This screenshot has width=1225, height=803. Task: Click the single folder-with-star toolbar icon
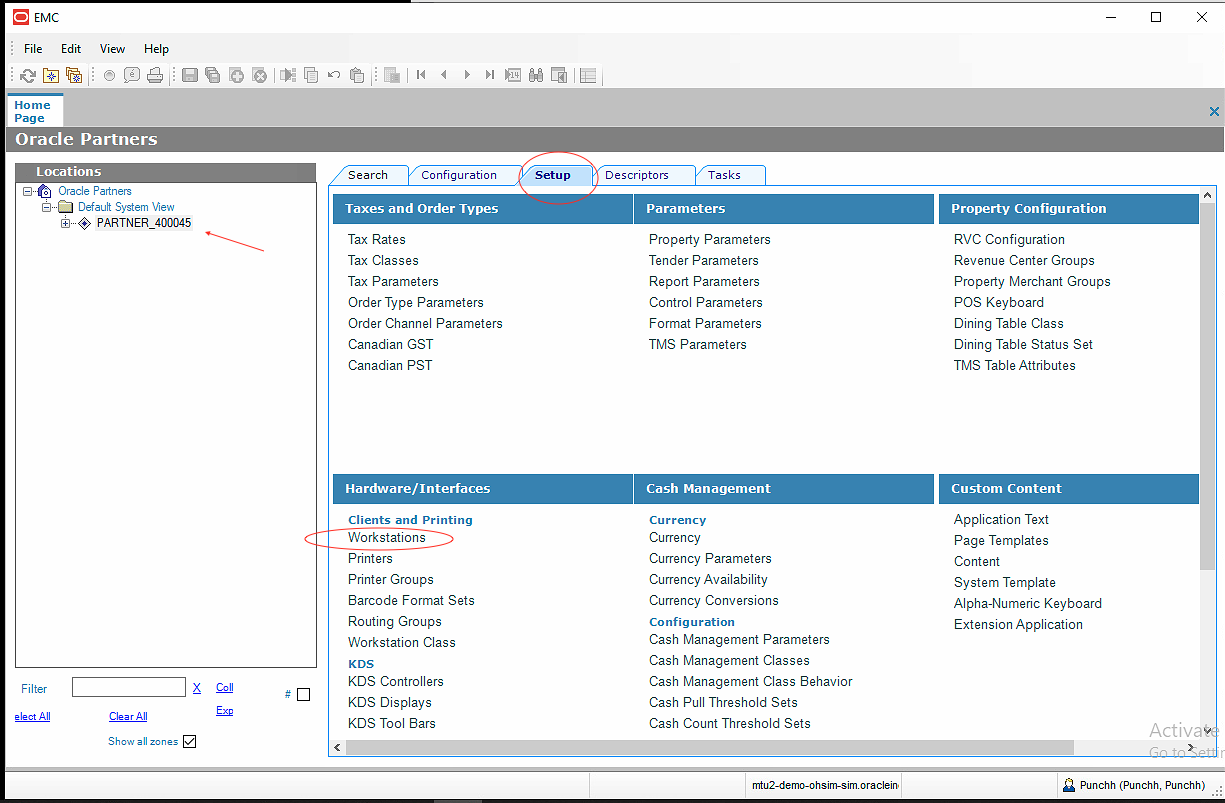pyautogui.click(x=51, y=75)
